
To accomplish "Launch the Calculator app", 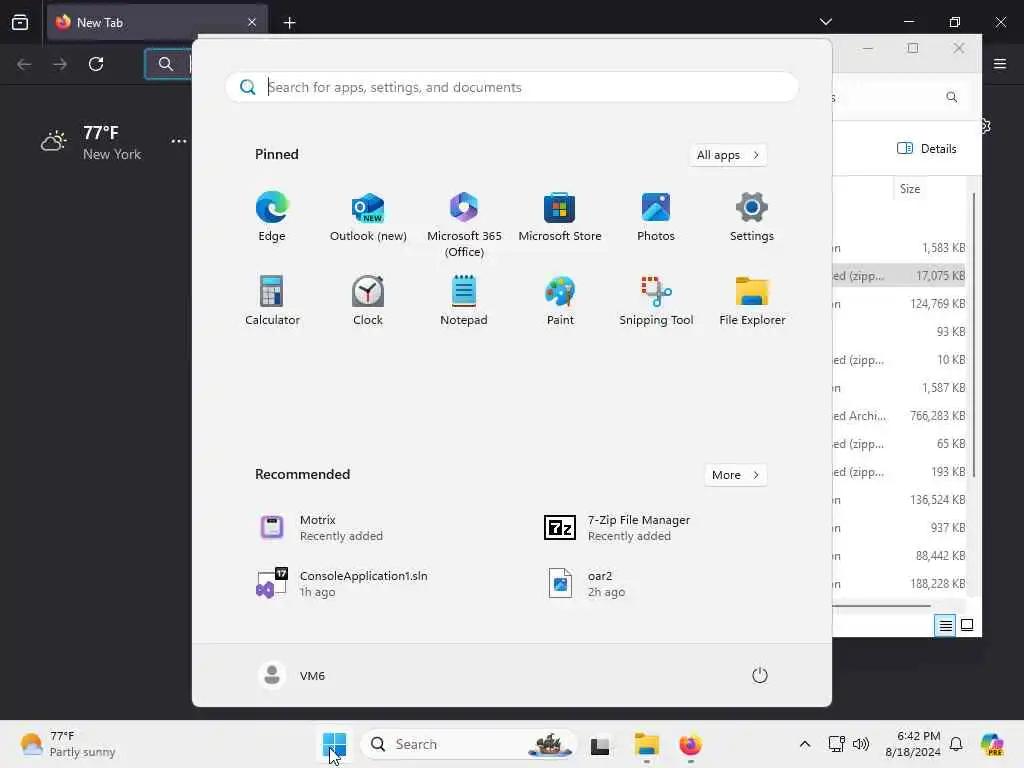I will tap(272, 300).
